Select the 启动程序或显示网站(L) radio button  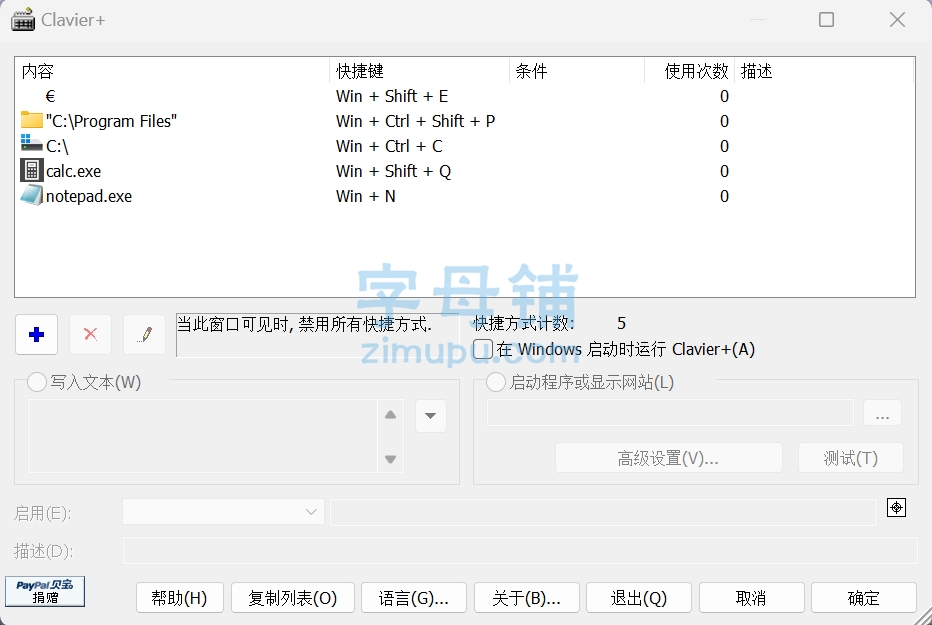click(x=496, y=382)
